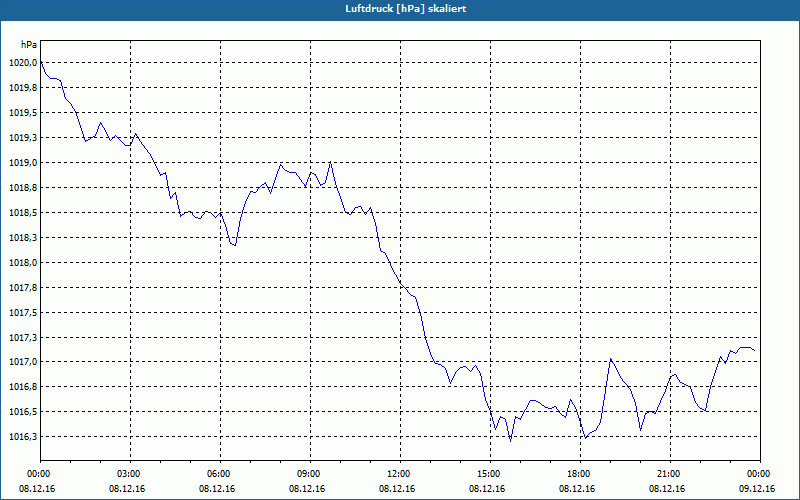Pick the 15:00 time tick label
800x500 pixels.
pos(490,474)
